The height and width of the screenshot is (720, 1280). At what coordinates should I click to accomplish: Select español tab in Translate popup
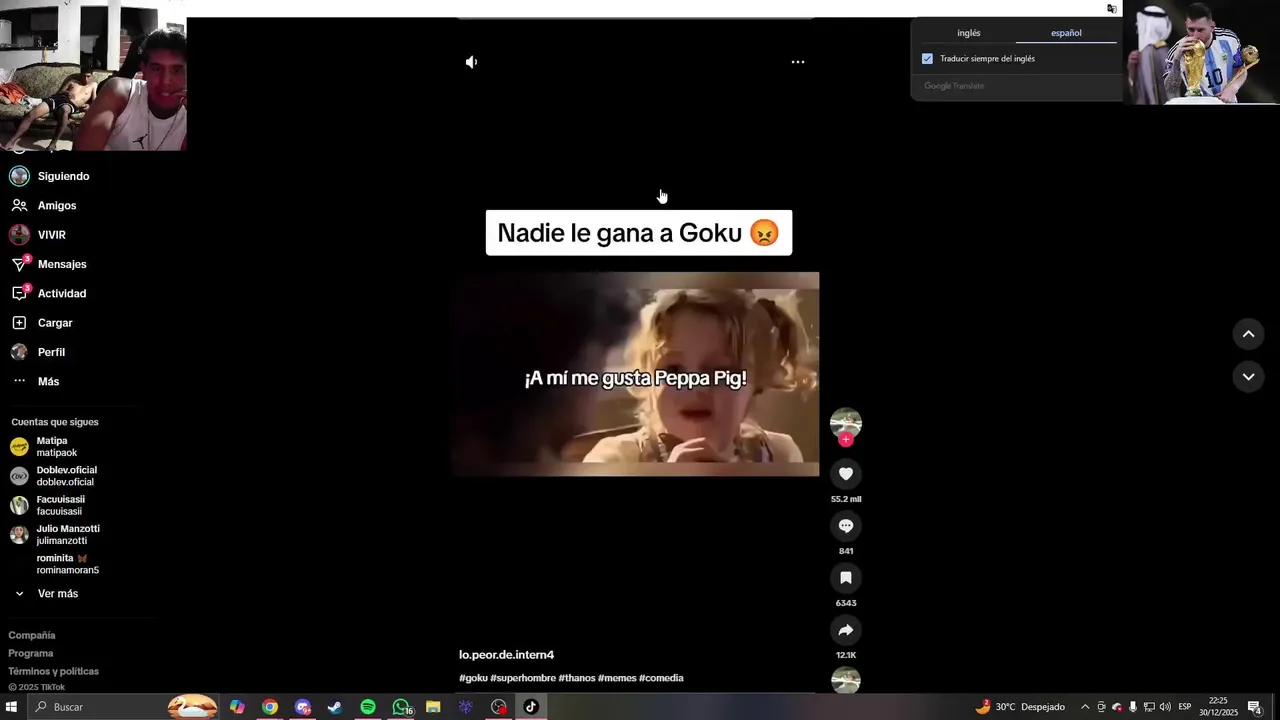(1066, 33)
